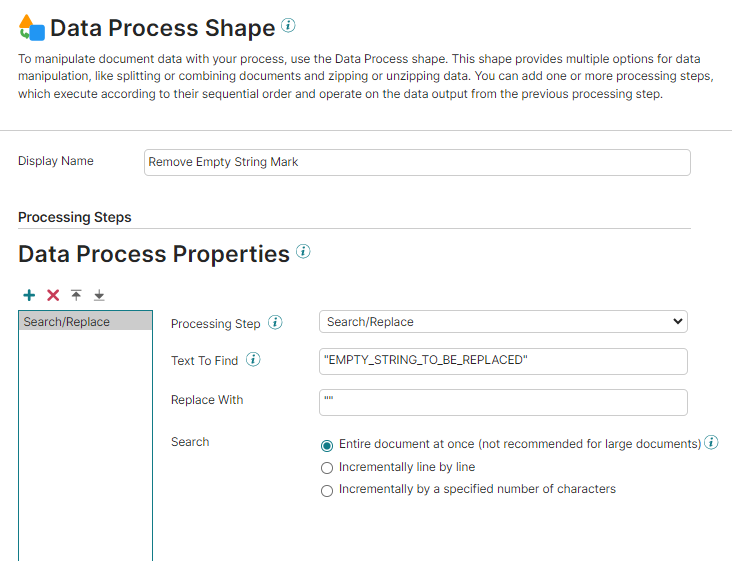Move processing step down with arrow icon
This screenshot has height=561, width=732.
(99, 295)
